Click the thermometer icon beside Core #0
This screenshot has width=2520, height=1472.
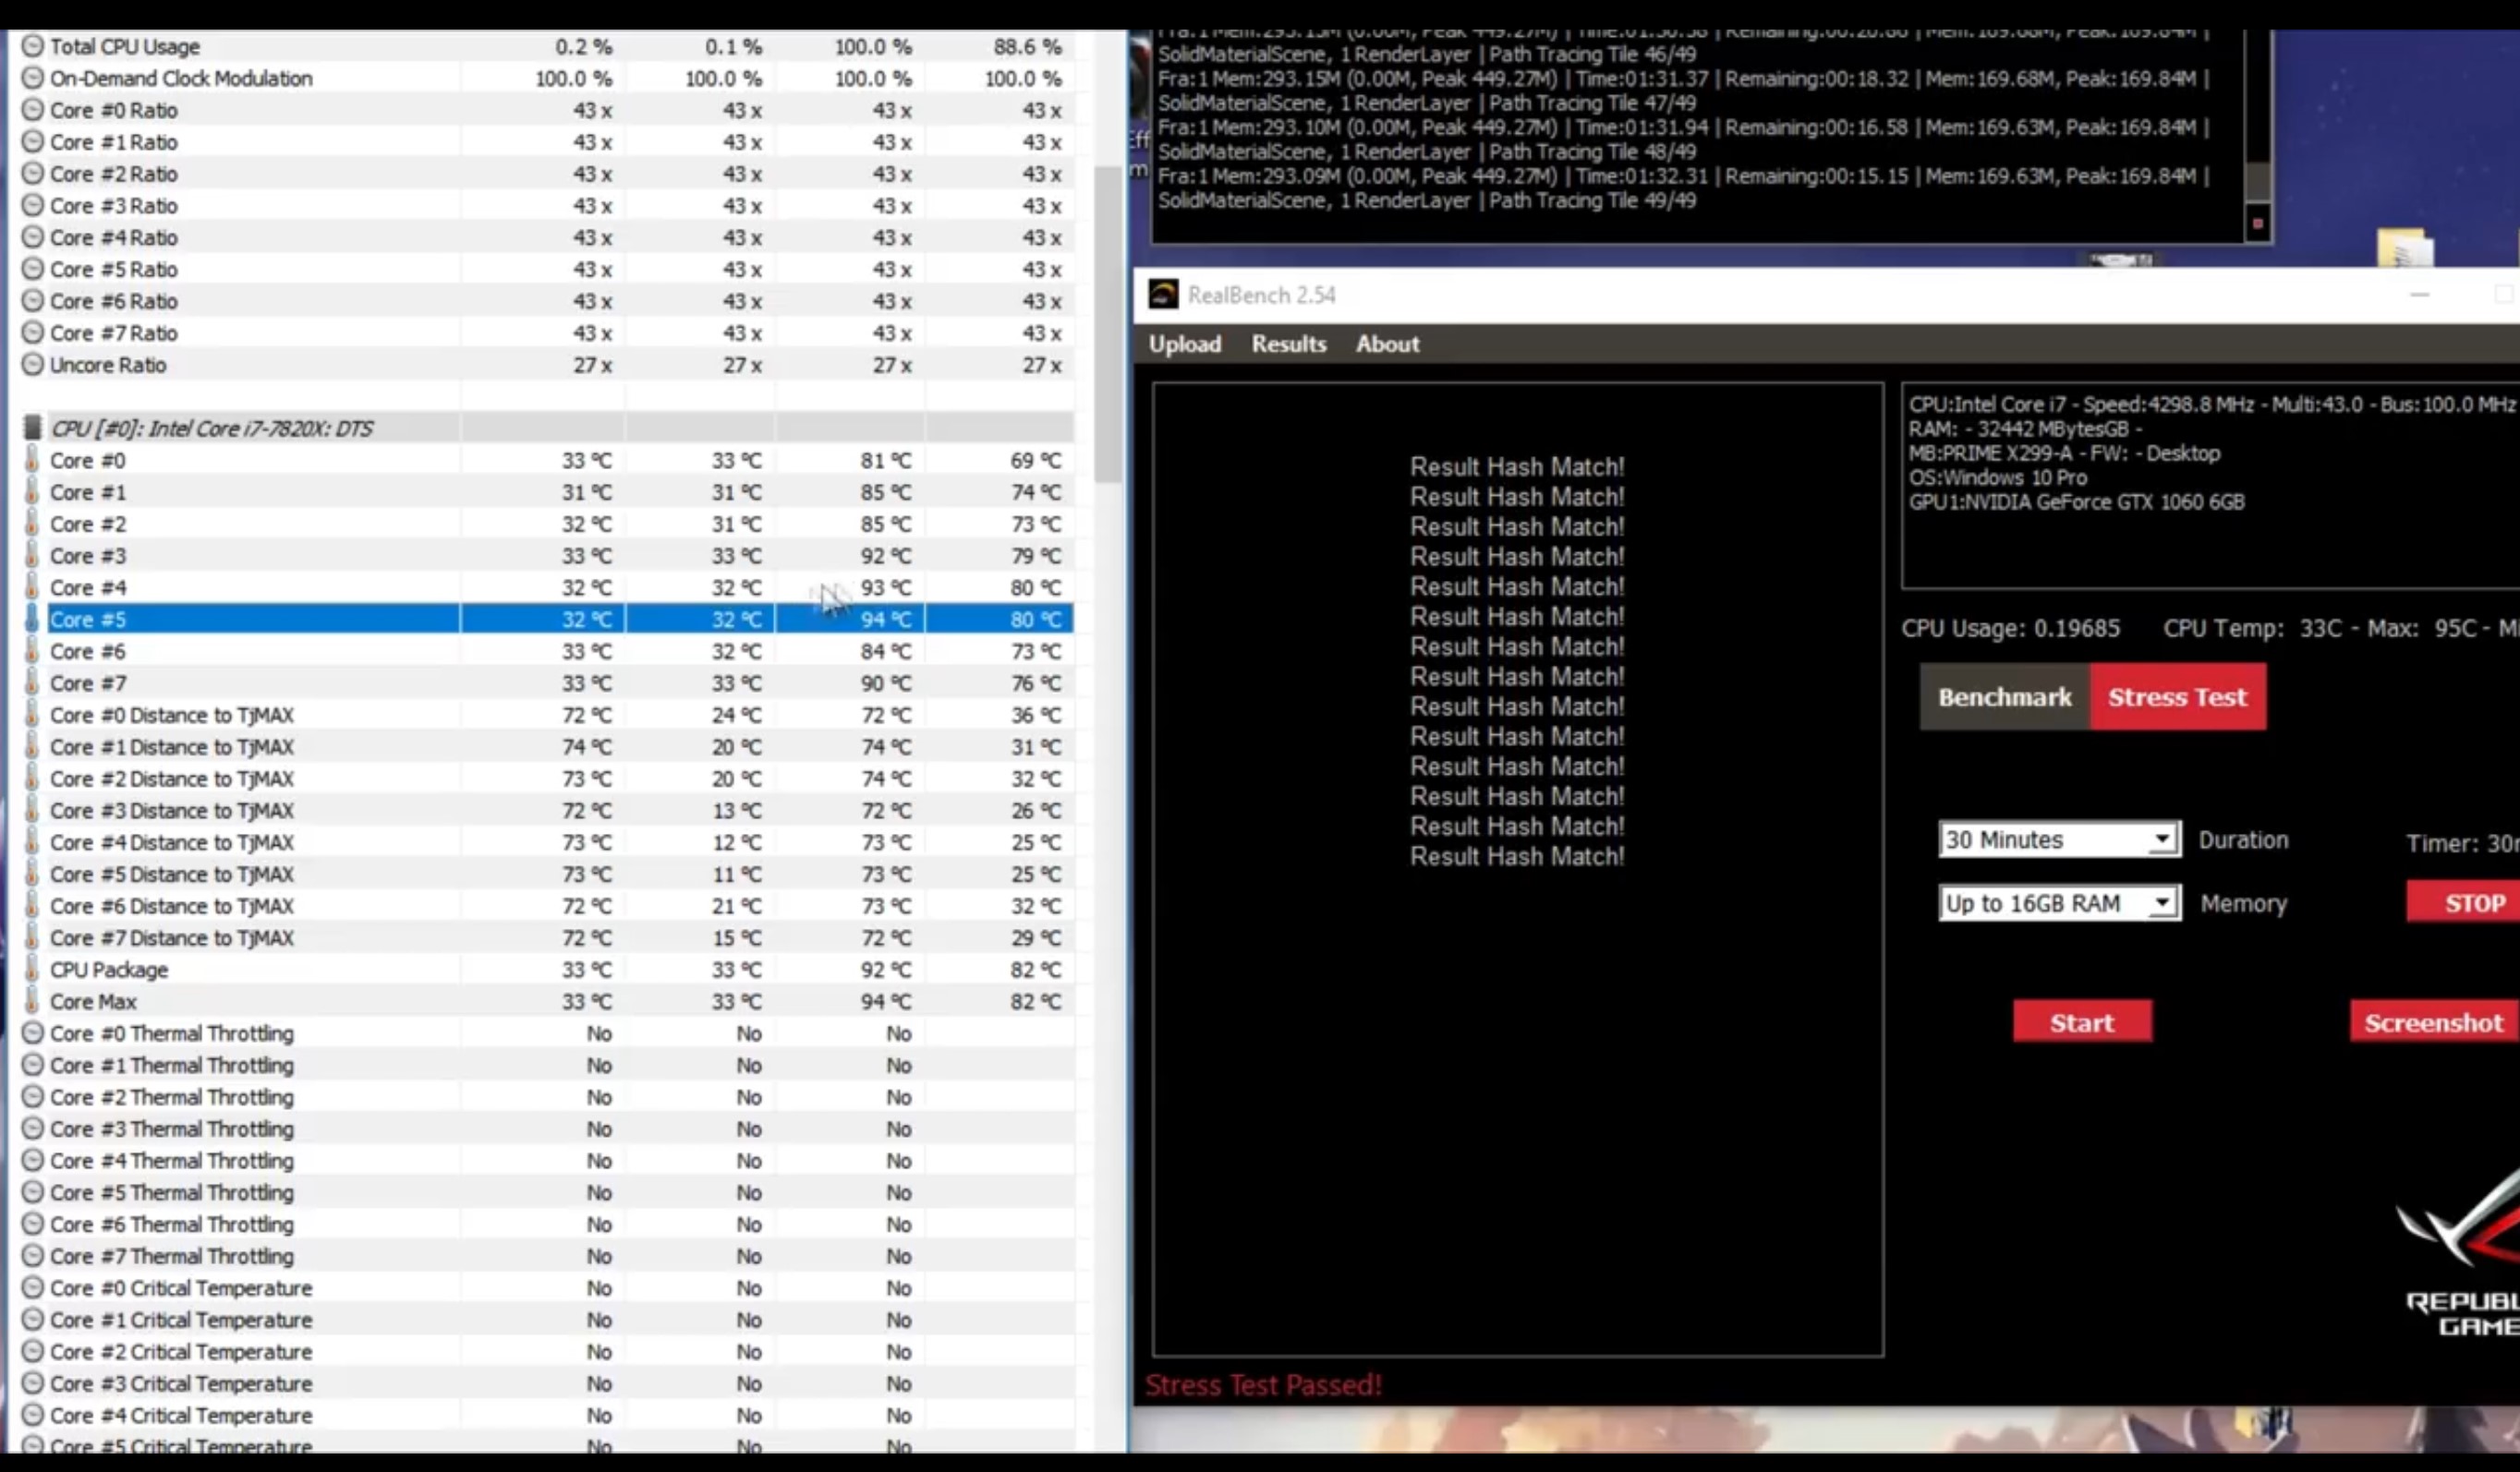[32, 460]
